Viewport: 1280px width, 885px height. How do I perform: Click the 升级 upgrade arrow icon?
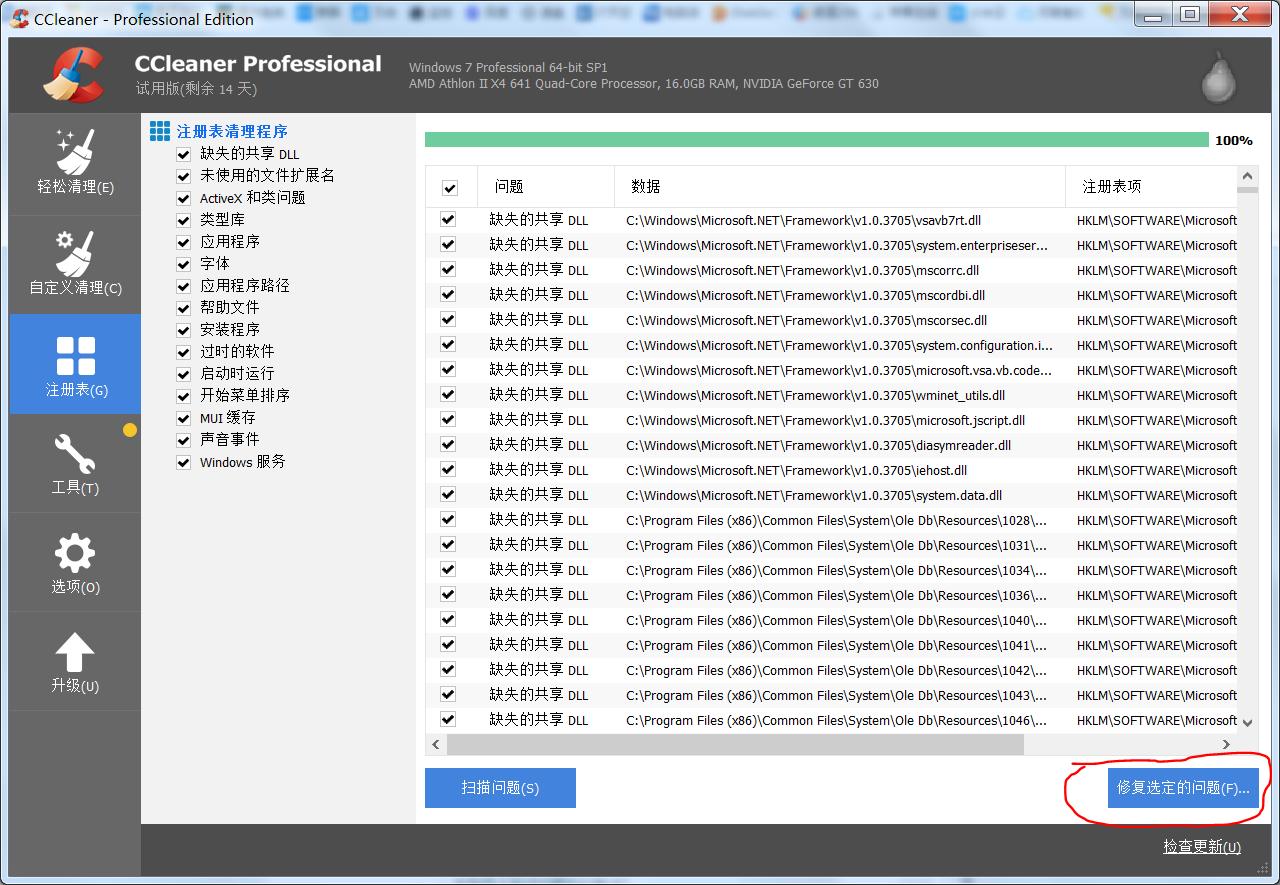click(75, 660)
